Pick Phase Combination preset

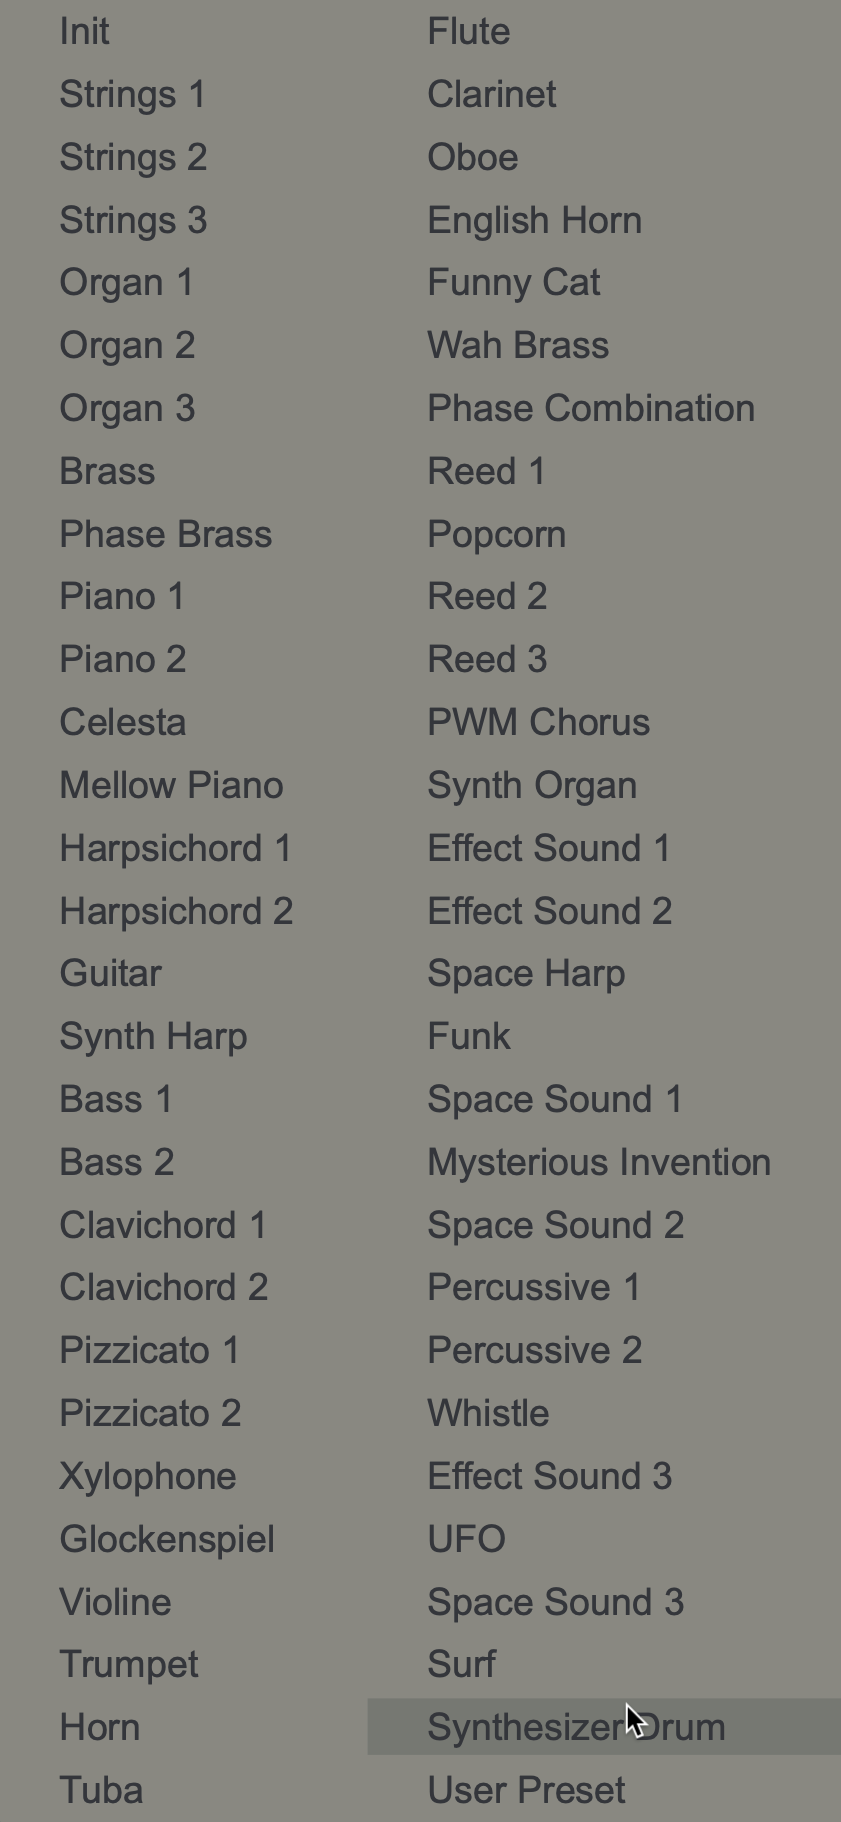click(x=591, y=409)
